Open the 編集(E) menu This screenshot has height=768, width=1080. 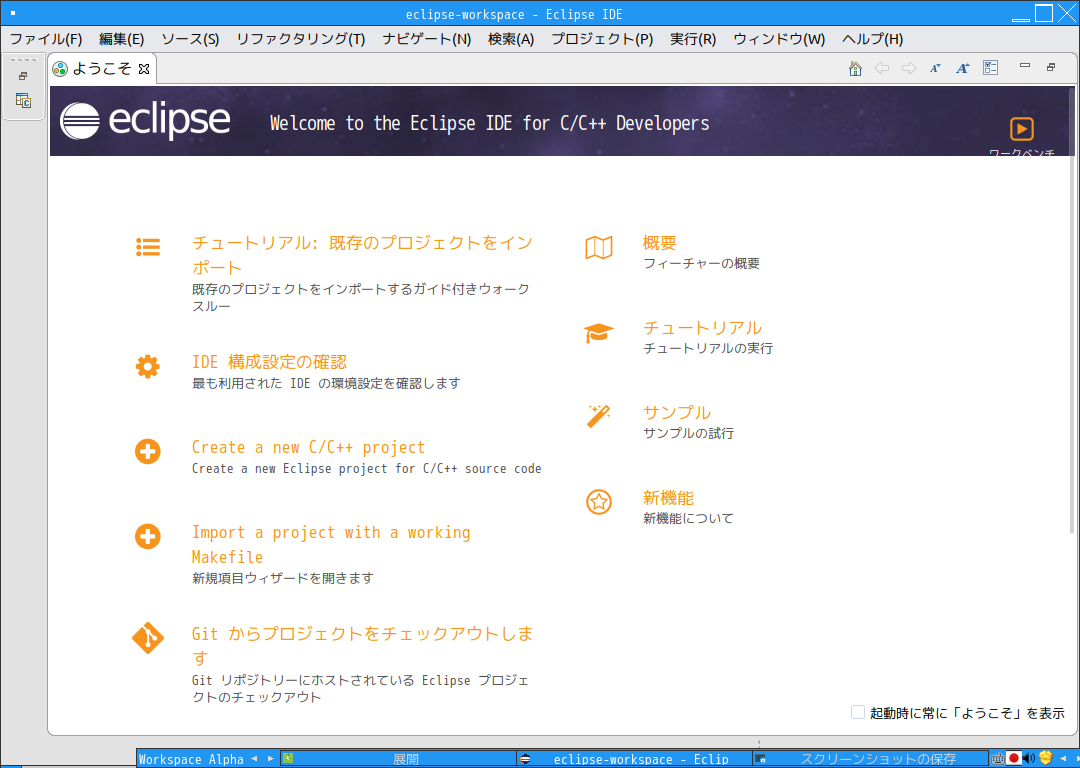(121, 39)
